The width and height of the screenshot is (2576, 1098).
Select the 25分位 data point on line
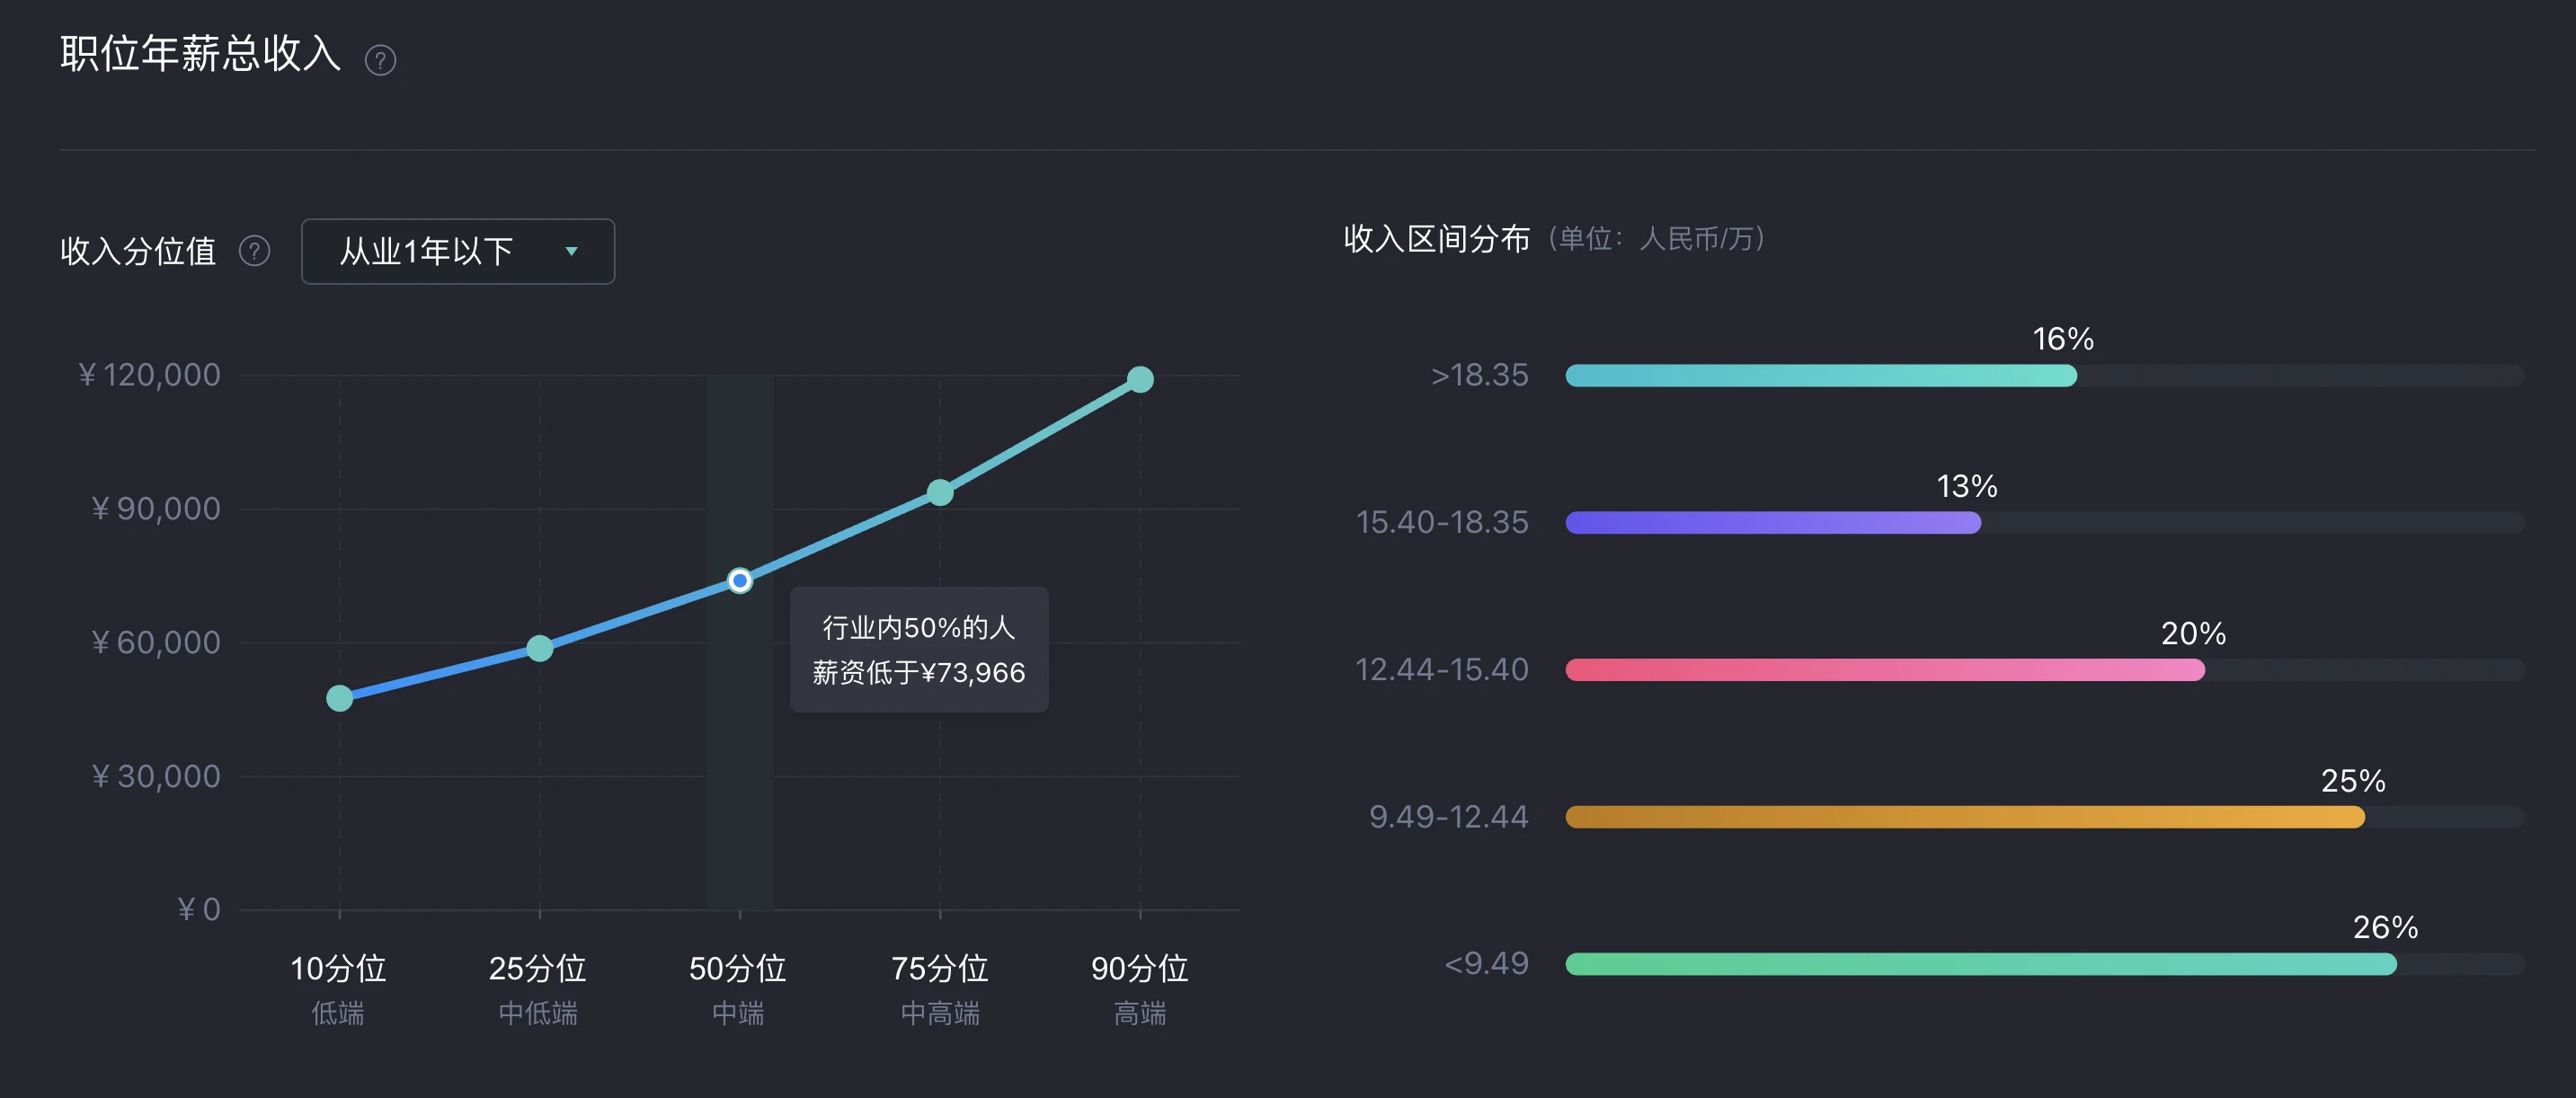click(540, 648)
